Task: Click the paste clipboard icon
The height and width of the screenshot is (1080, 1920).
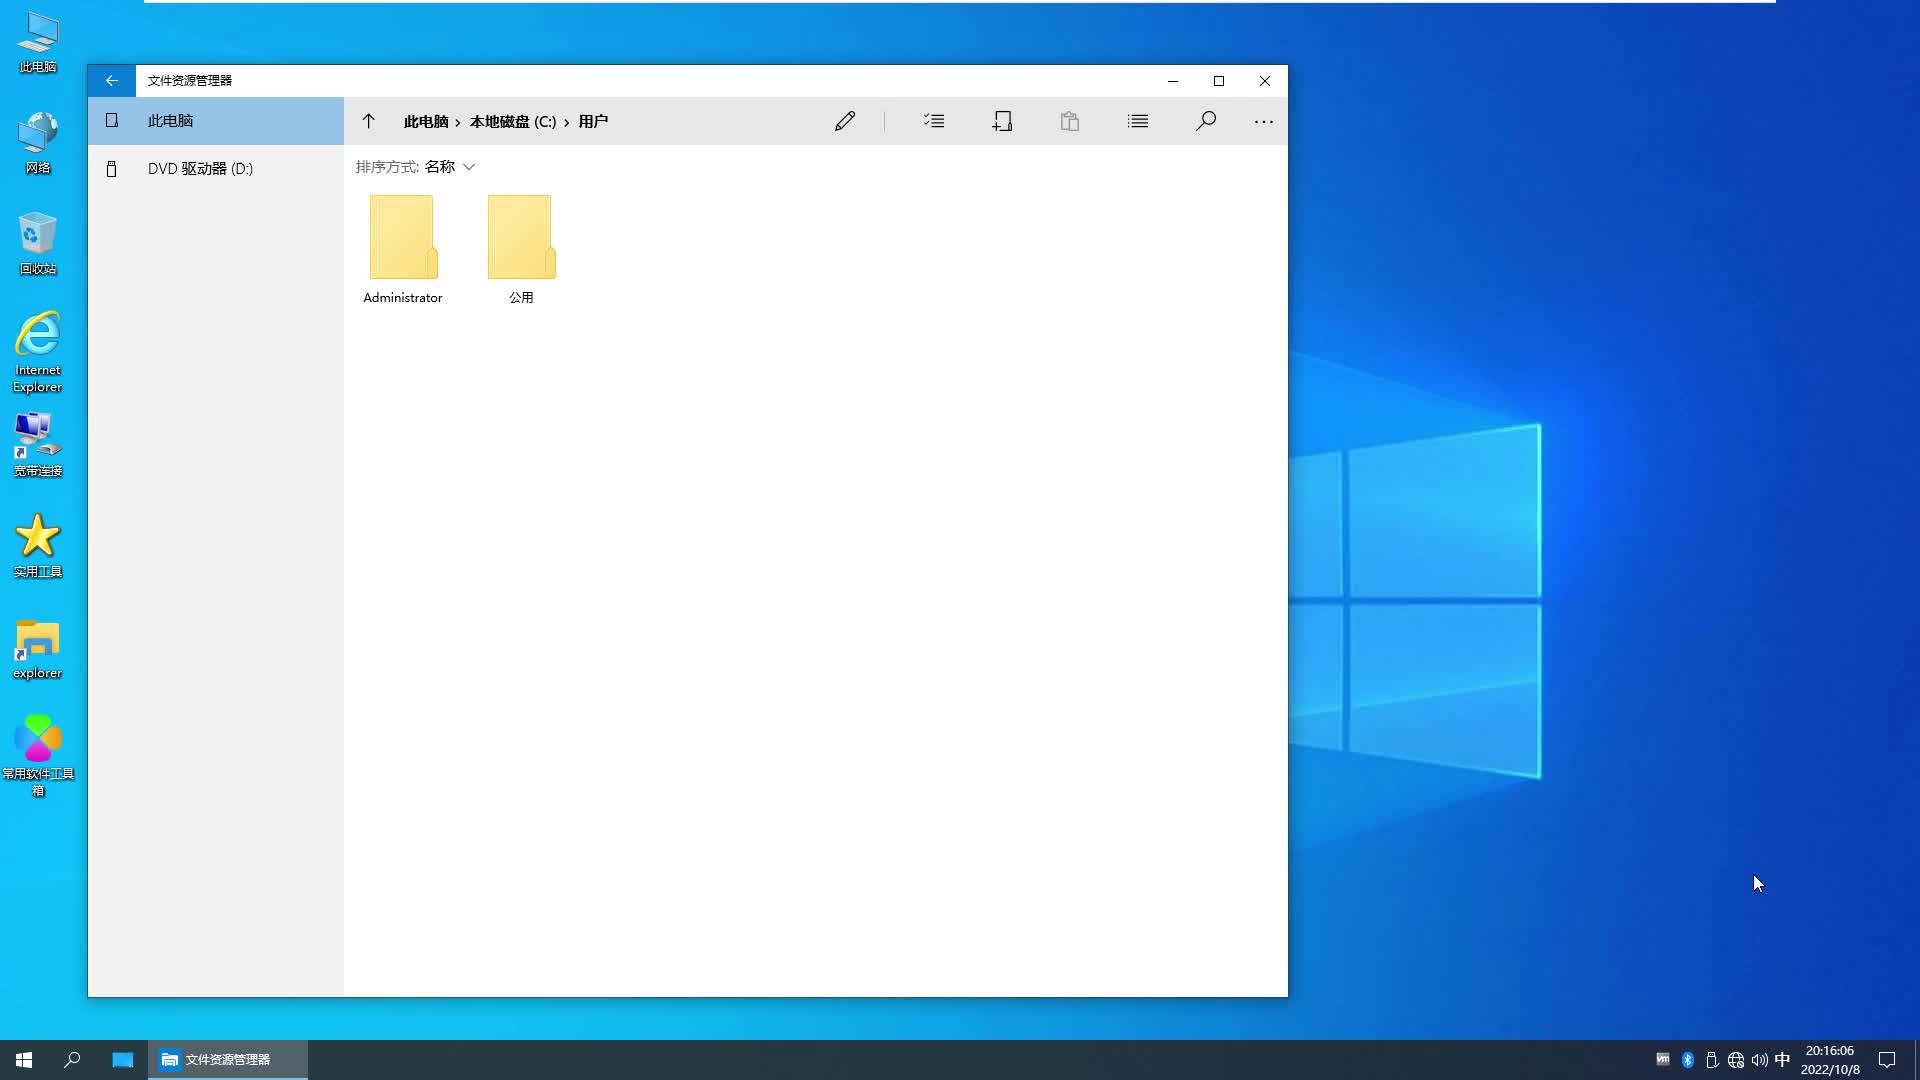Action: [1069, 121]
